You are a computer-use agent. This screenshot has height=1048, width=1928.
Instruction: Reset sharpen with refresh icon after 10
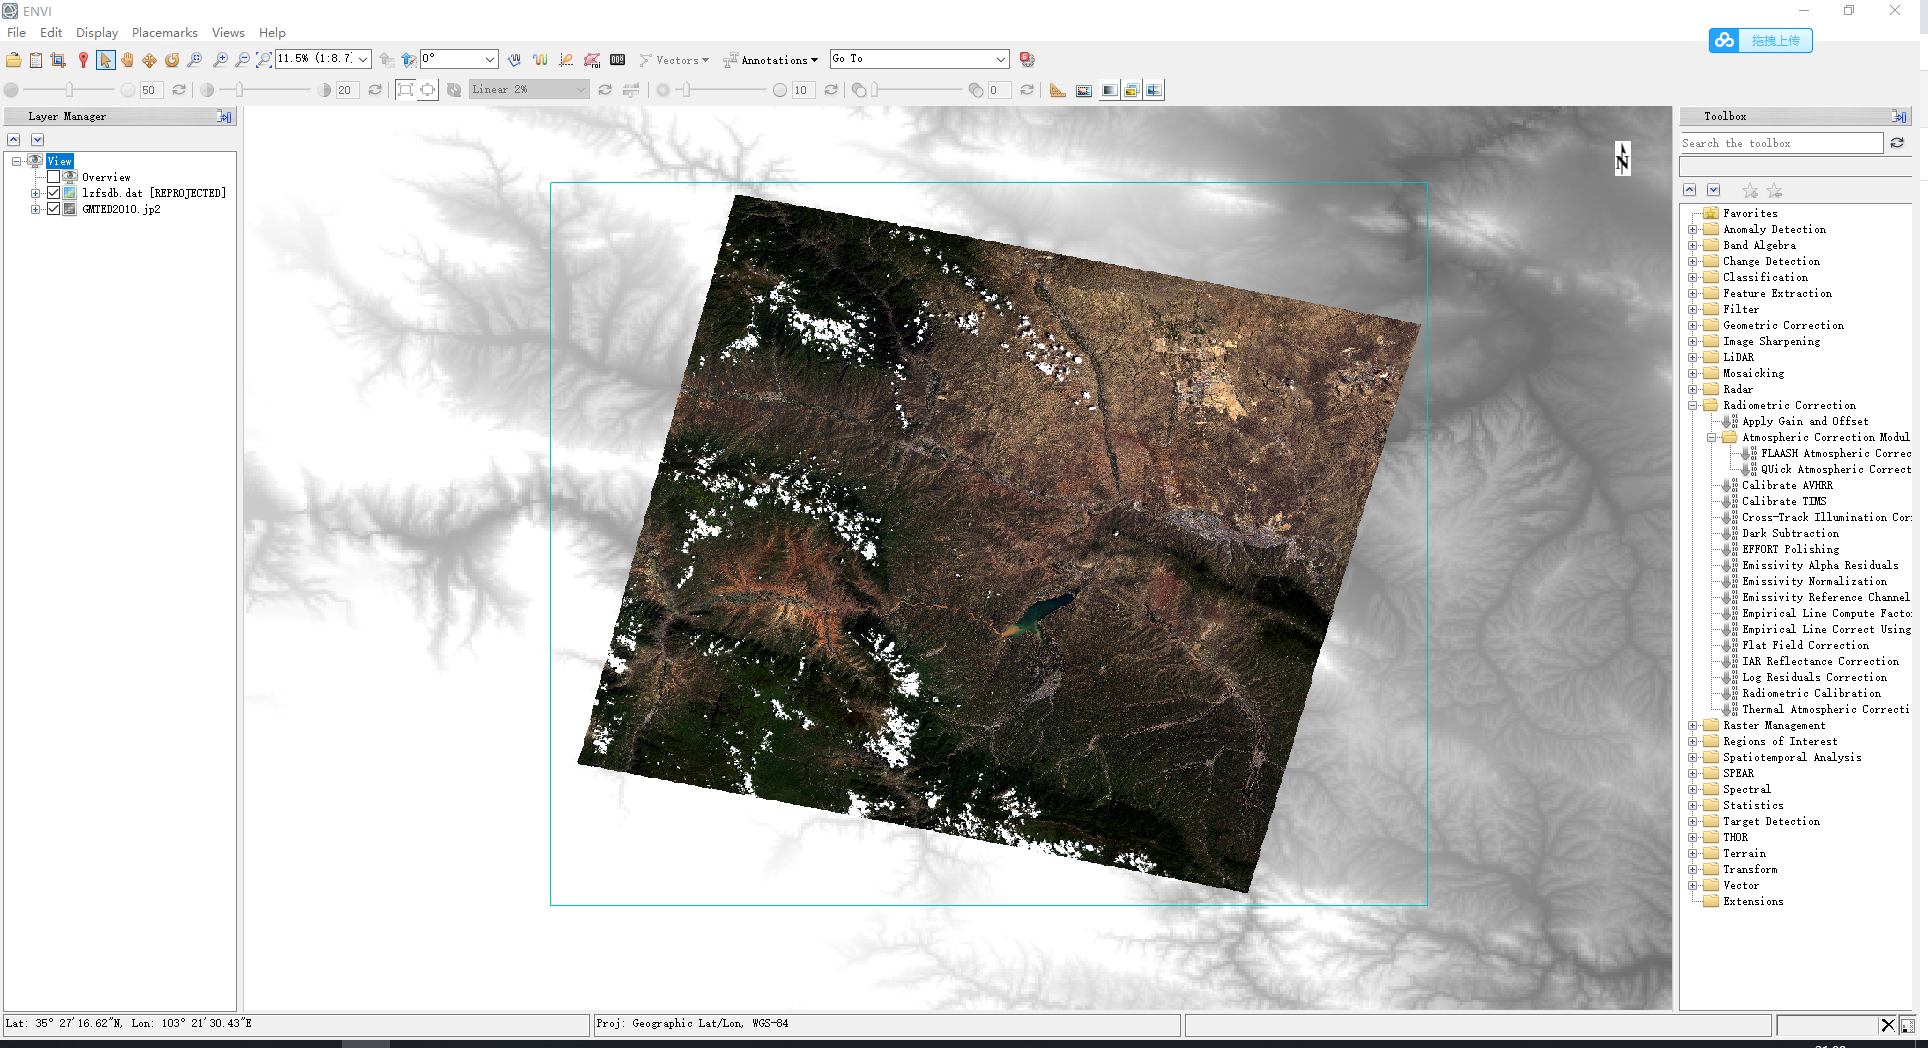pyautogui.click(x=831, y=90)
